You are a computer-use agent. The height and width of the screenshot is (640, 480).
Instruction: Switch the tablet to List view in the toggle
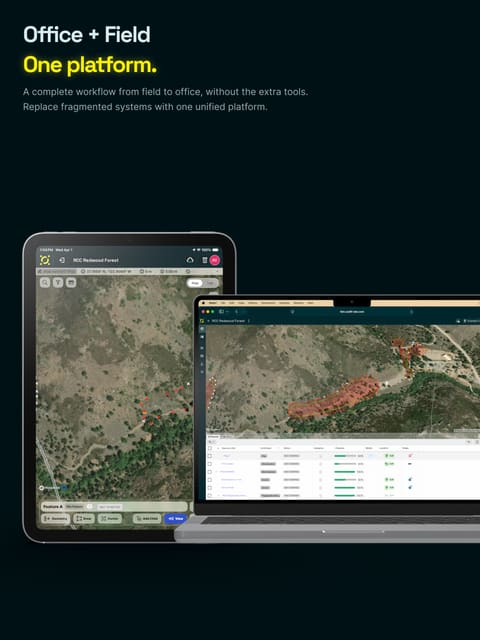[210, 283]
